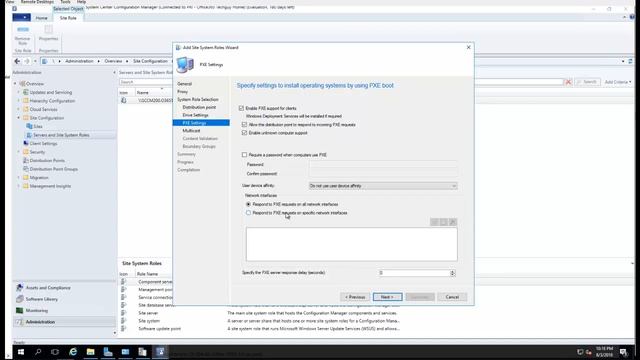Click the Software update point row icon
This screenshot has height=360, width=640.
[x=124, y=329]
